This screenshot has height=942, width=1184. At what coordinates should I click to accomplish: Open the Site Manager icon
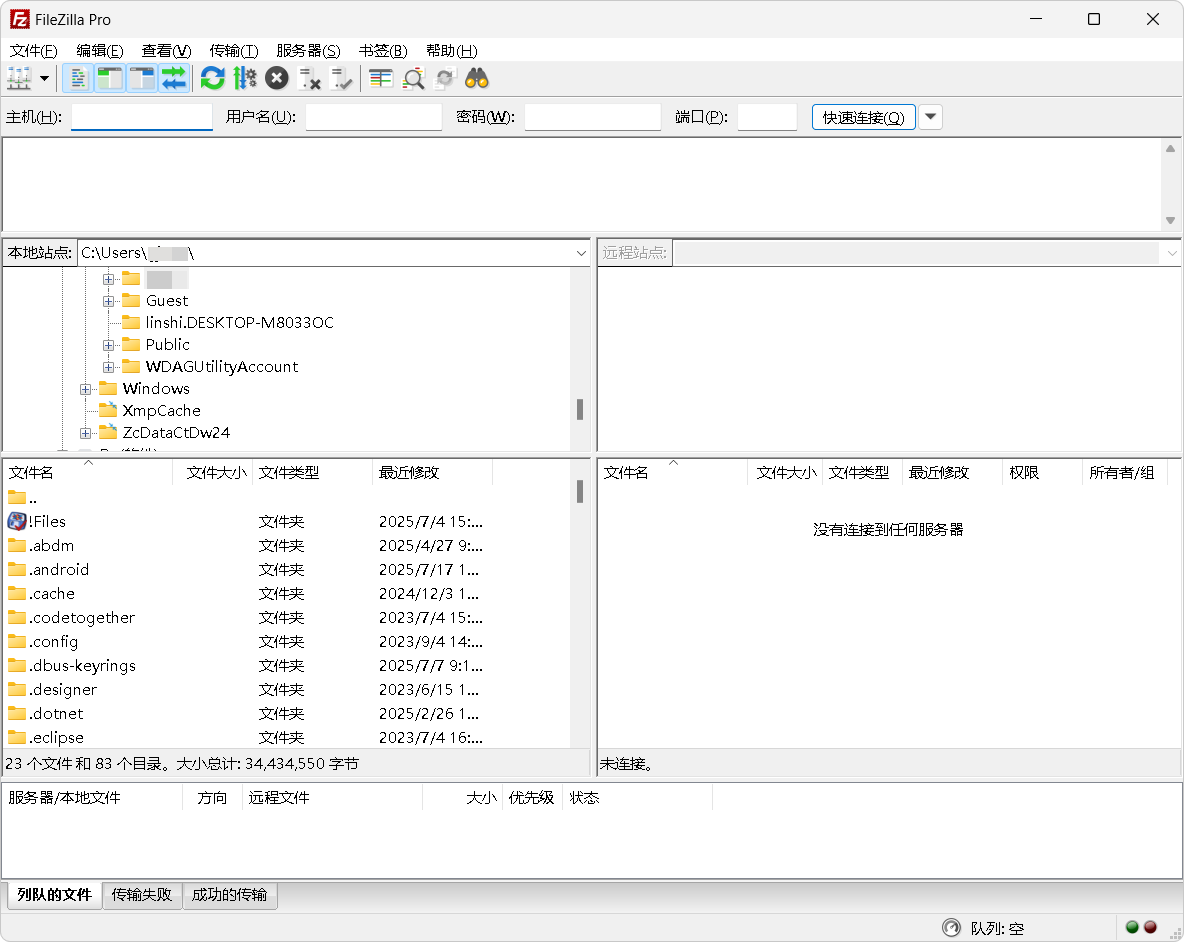(x=19, y=78)
